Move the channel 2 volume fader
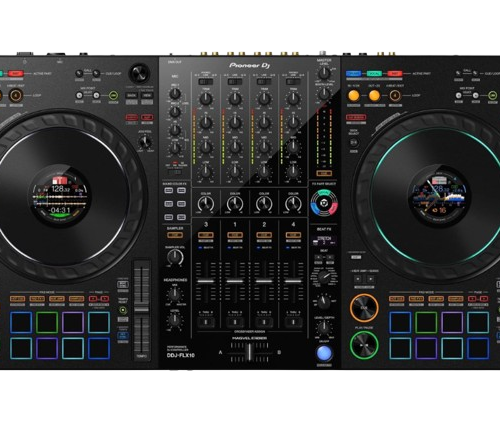 264,281
